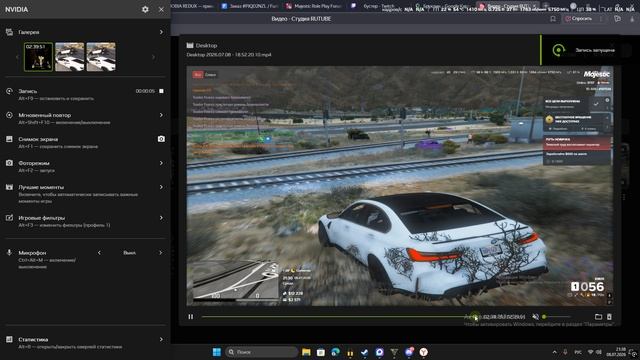The height and width of the screenshot is (360, 640).
Task: Delete the video with the trash icon
Action: (609, 317)
